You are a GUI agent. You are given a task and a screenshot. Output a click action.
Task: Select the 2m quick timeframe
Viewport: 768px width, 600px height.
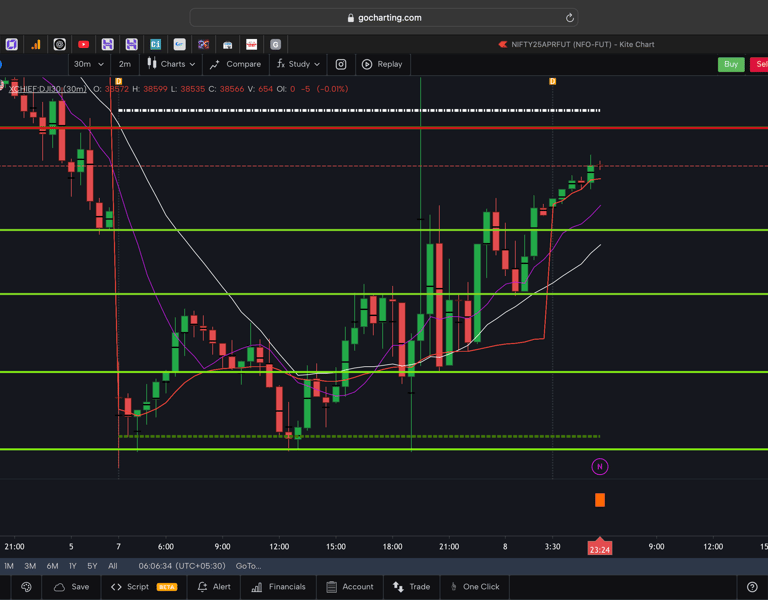coord(125,64)
